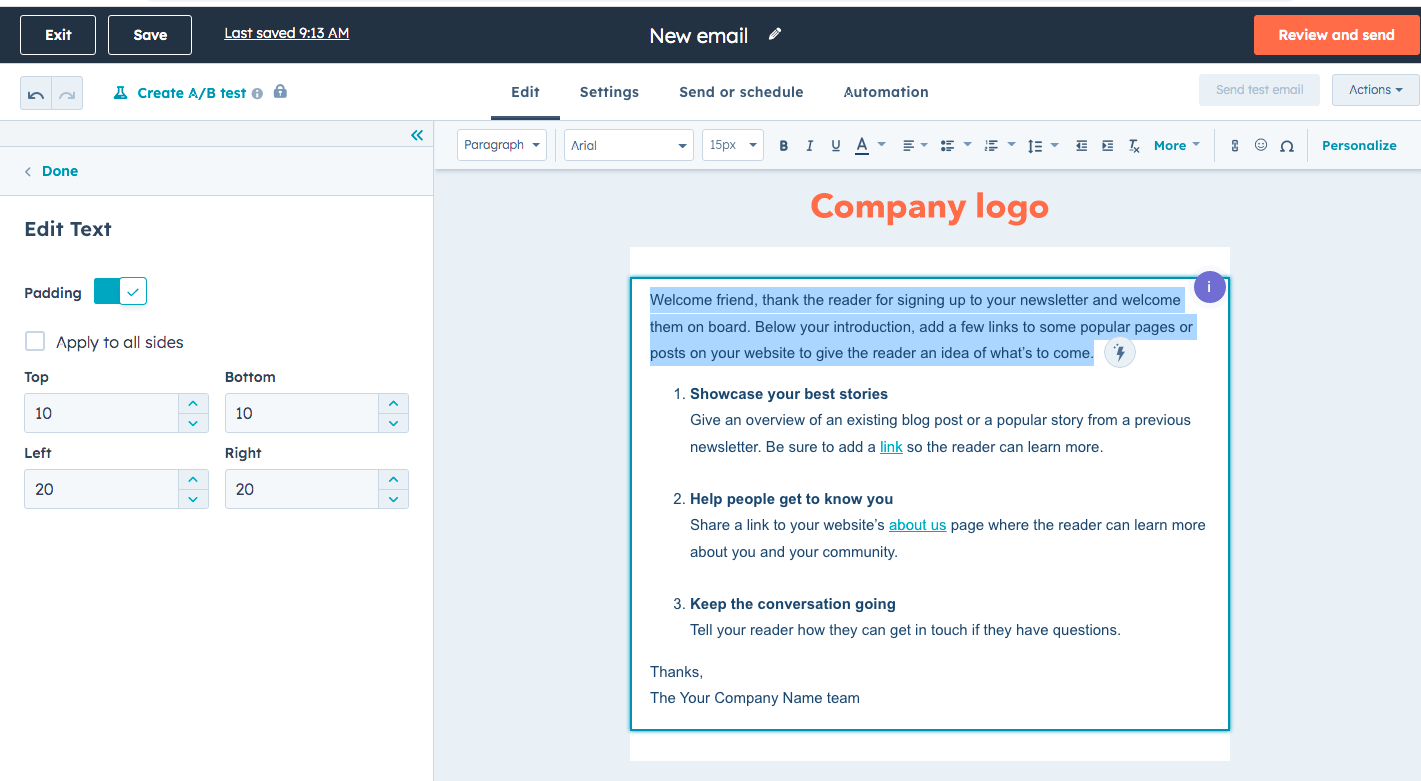This screenshot has width=1421, height=781.
Task: Open the Send or schedule tab
Action: pos(741,92)
